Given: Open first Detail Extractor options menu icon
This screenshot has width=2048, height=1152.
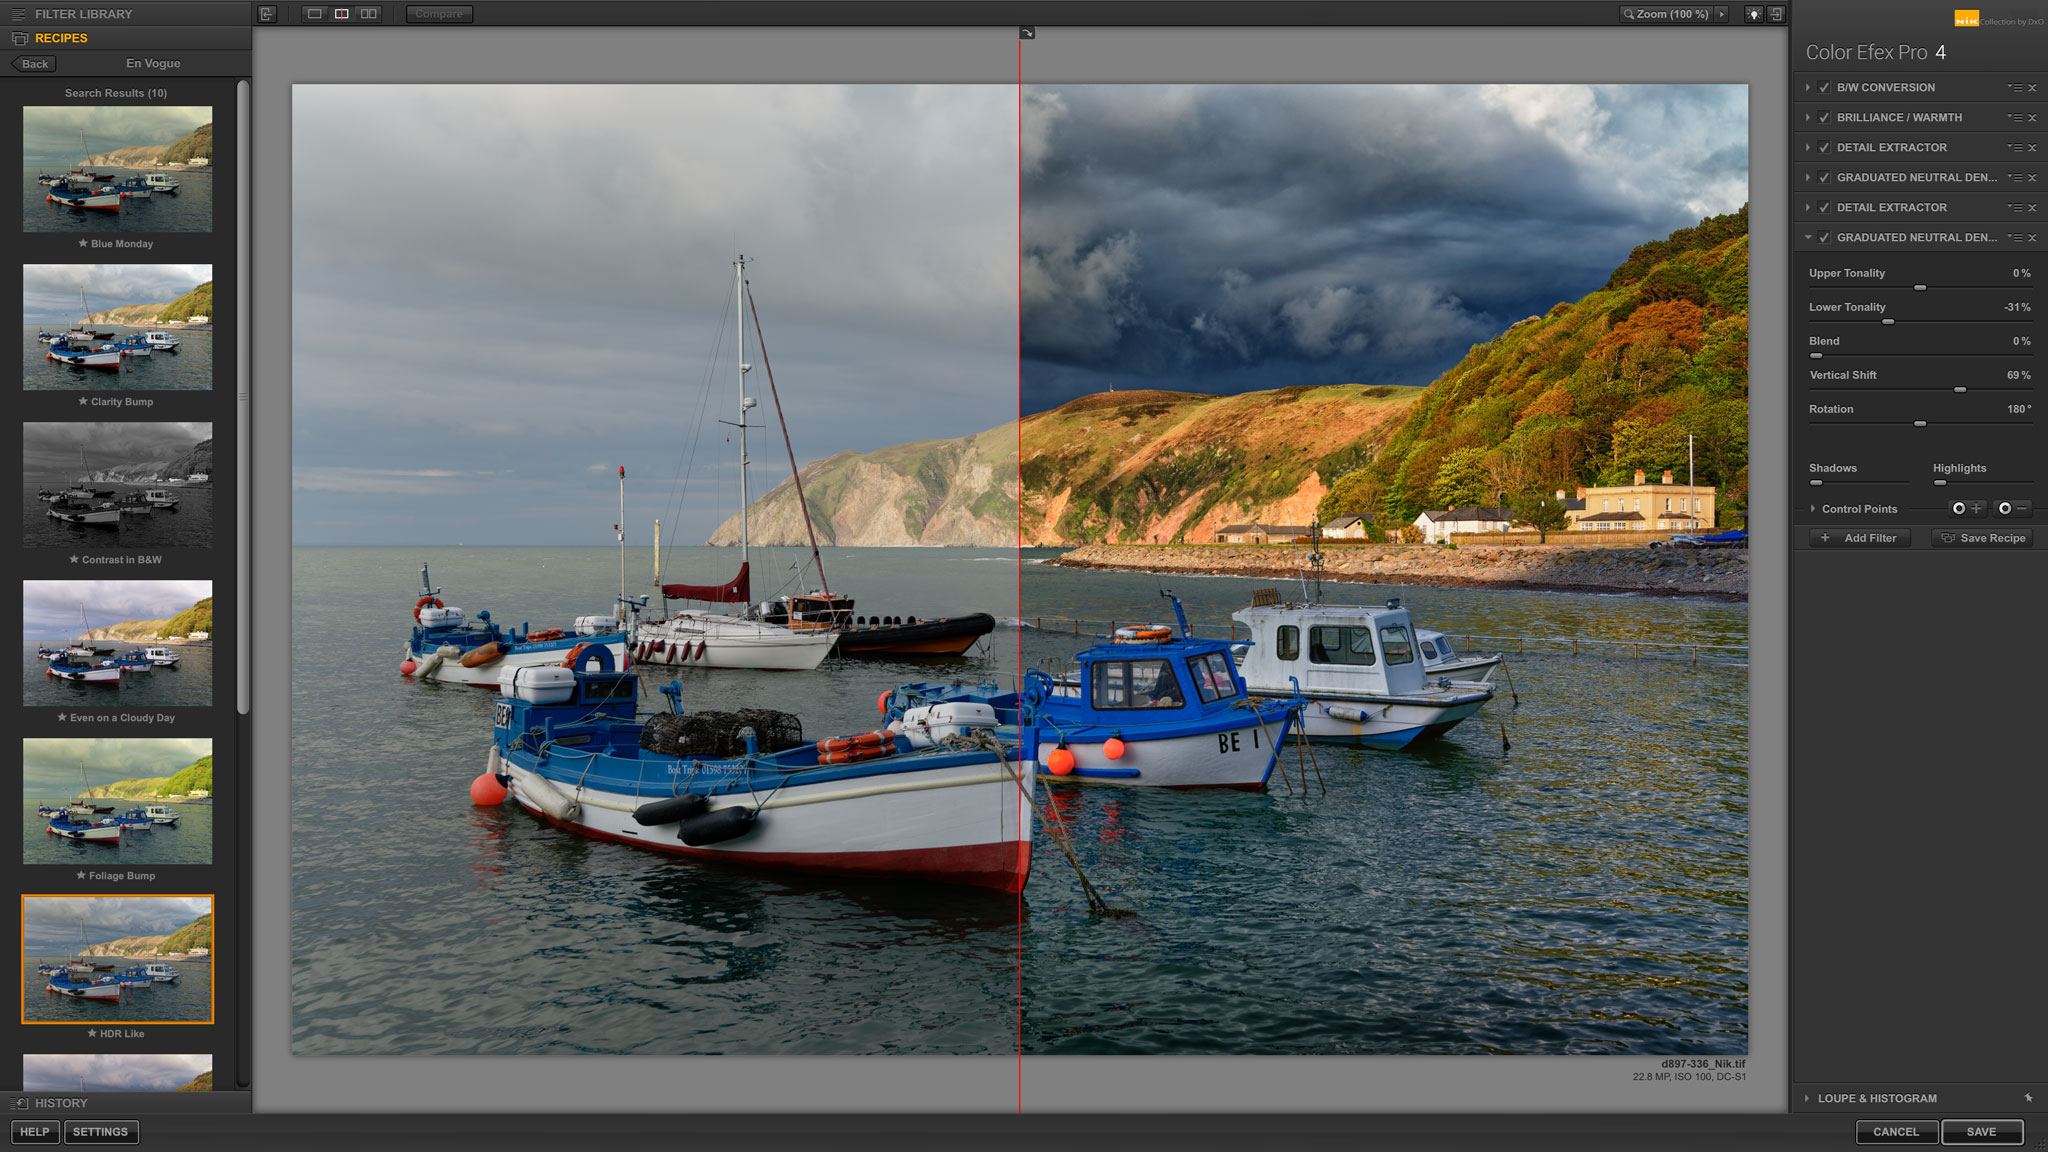Looking at the screenshot, I should tap(2014, 148).
